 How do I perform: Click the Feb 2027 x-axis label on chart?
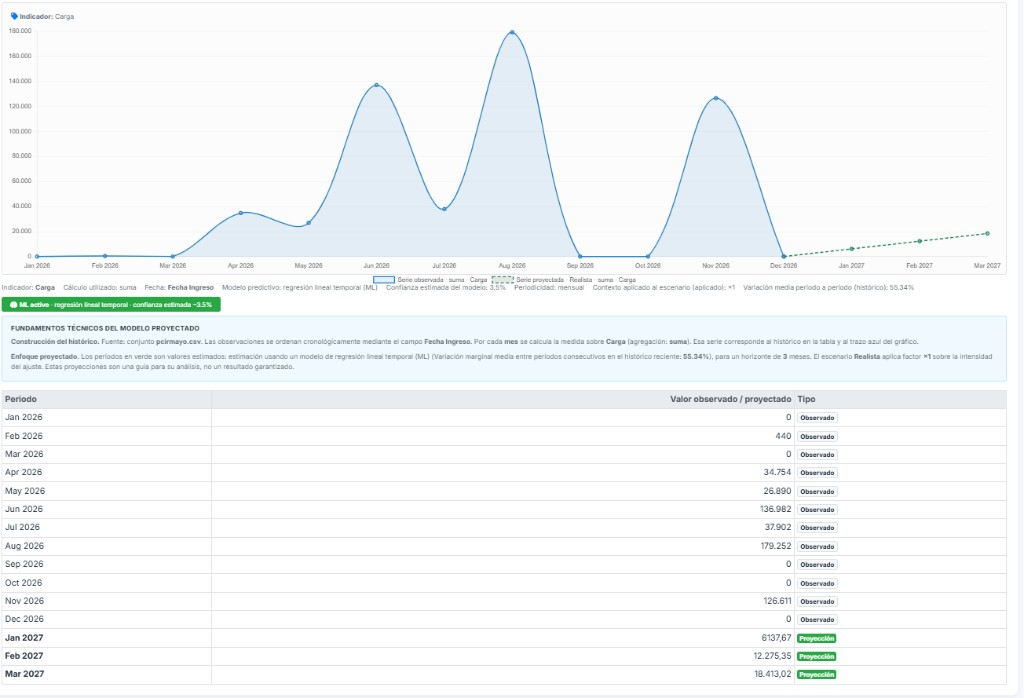920,266
